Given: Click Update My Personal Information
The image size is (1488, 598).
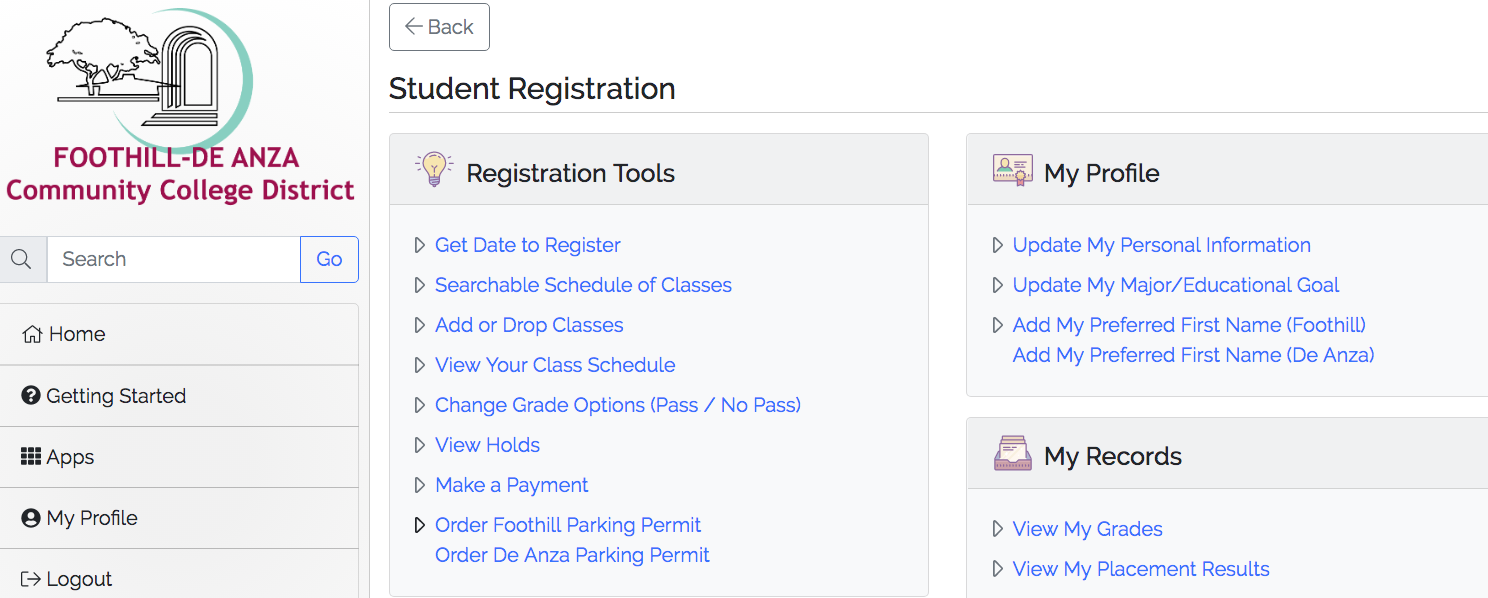Looking at the screenshot, I should coord(1160,244).
